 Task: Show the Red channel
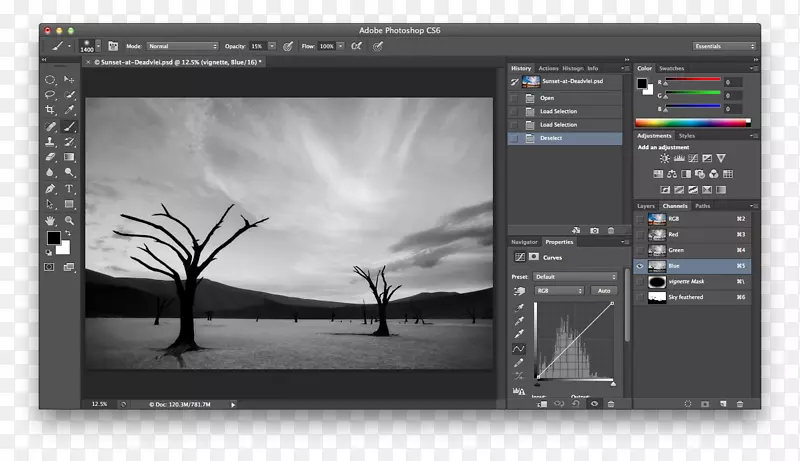[640, 235]
